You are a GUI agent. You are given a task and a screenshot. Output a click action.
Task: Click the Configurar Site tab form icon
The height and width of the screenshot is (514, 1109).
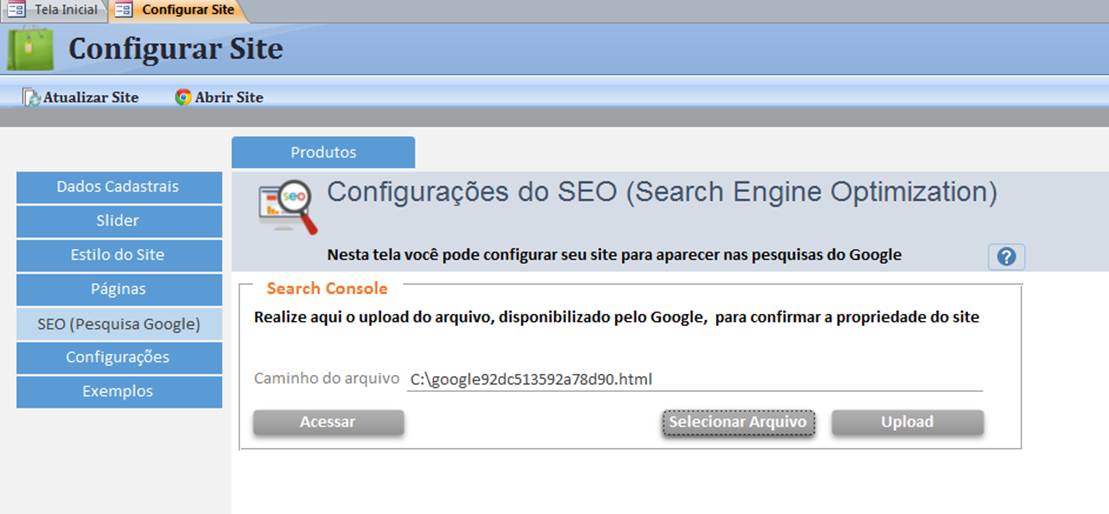pyautogui.click(x=123, y=10)
